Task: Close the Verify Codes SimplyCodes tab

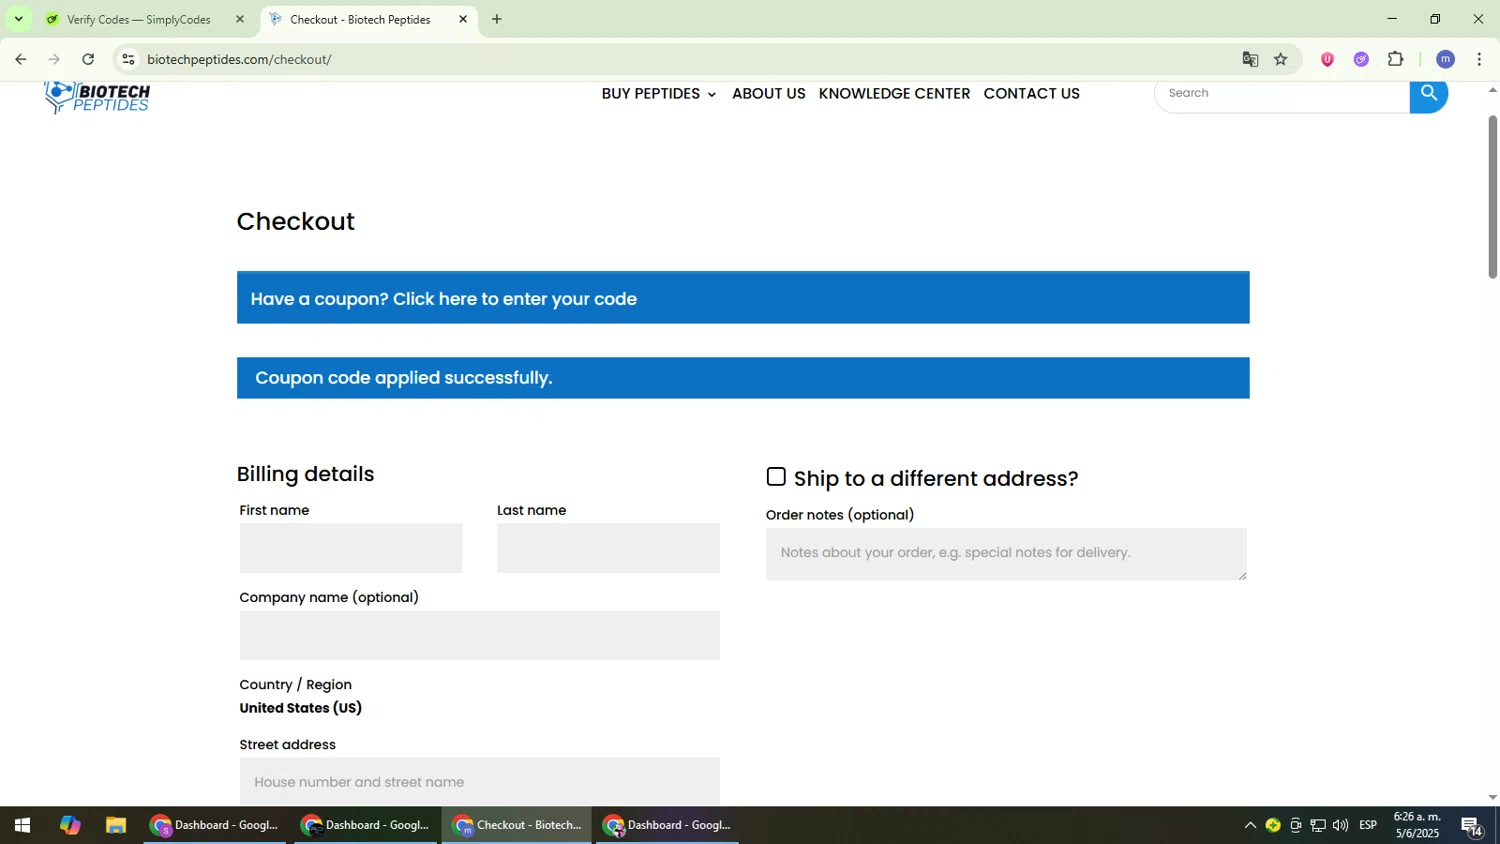Action: tap(239, 19)
